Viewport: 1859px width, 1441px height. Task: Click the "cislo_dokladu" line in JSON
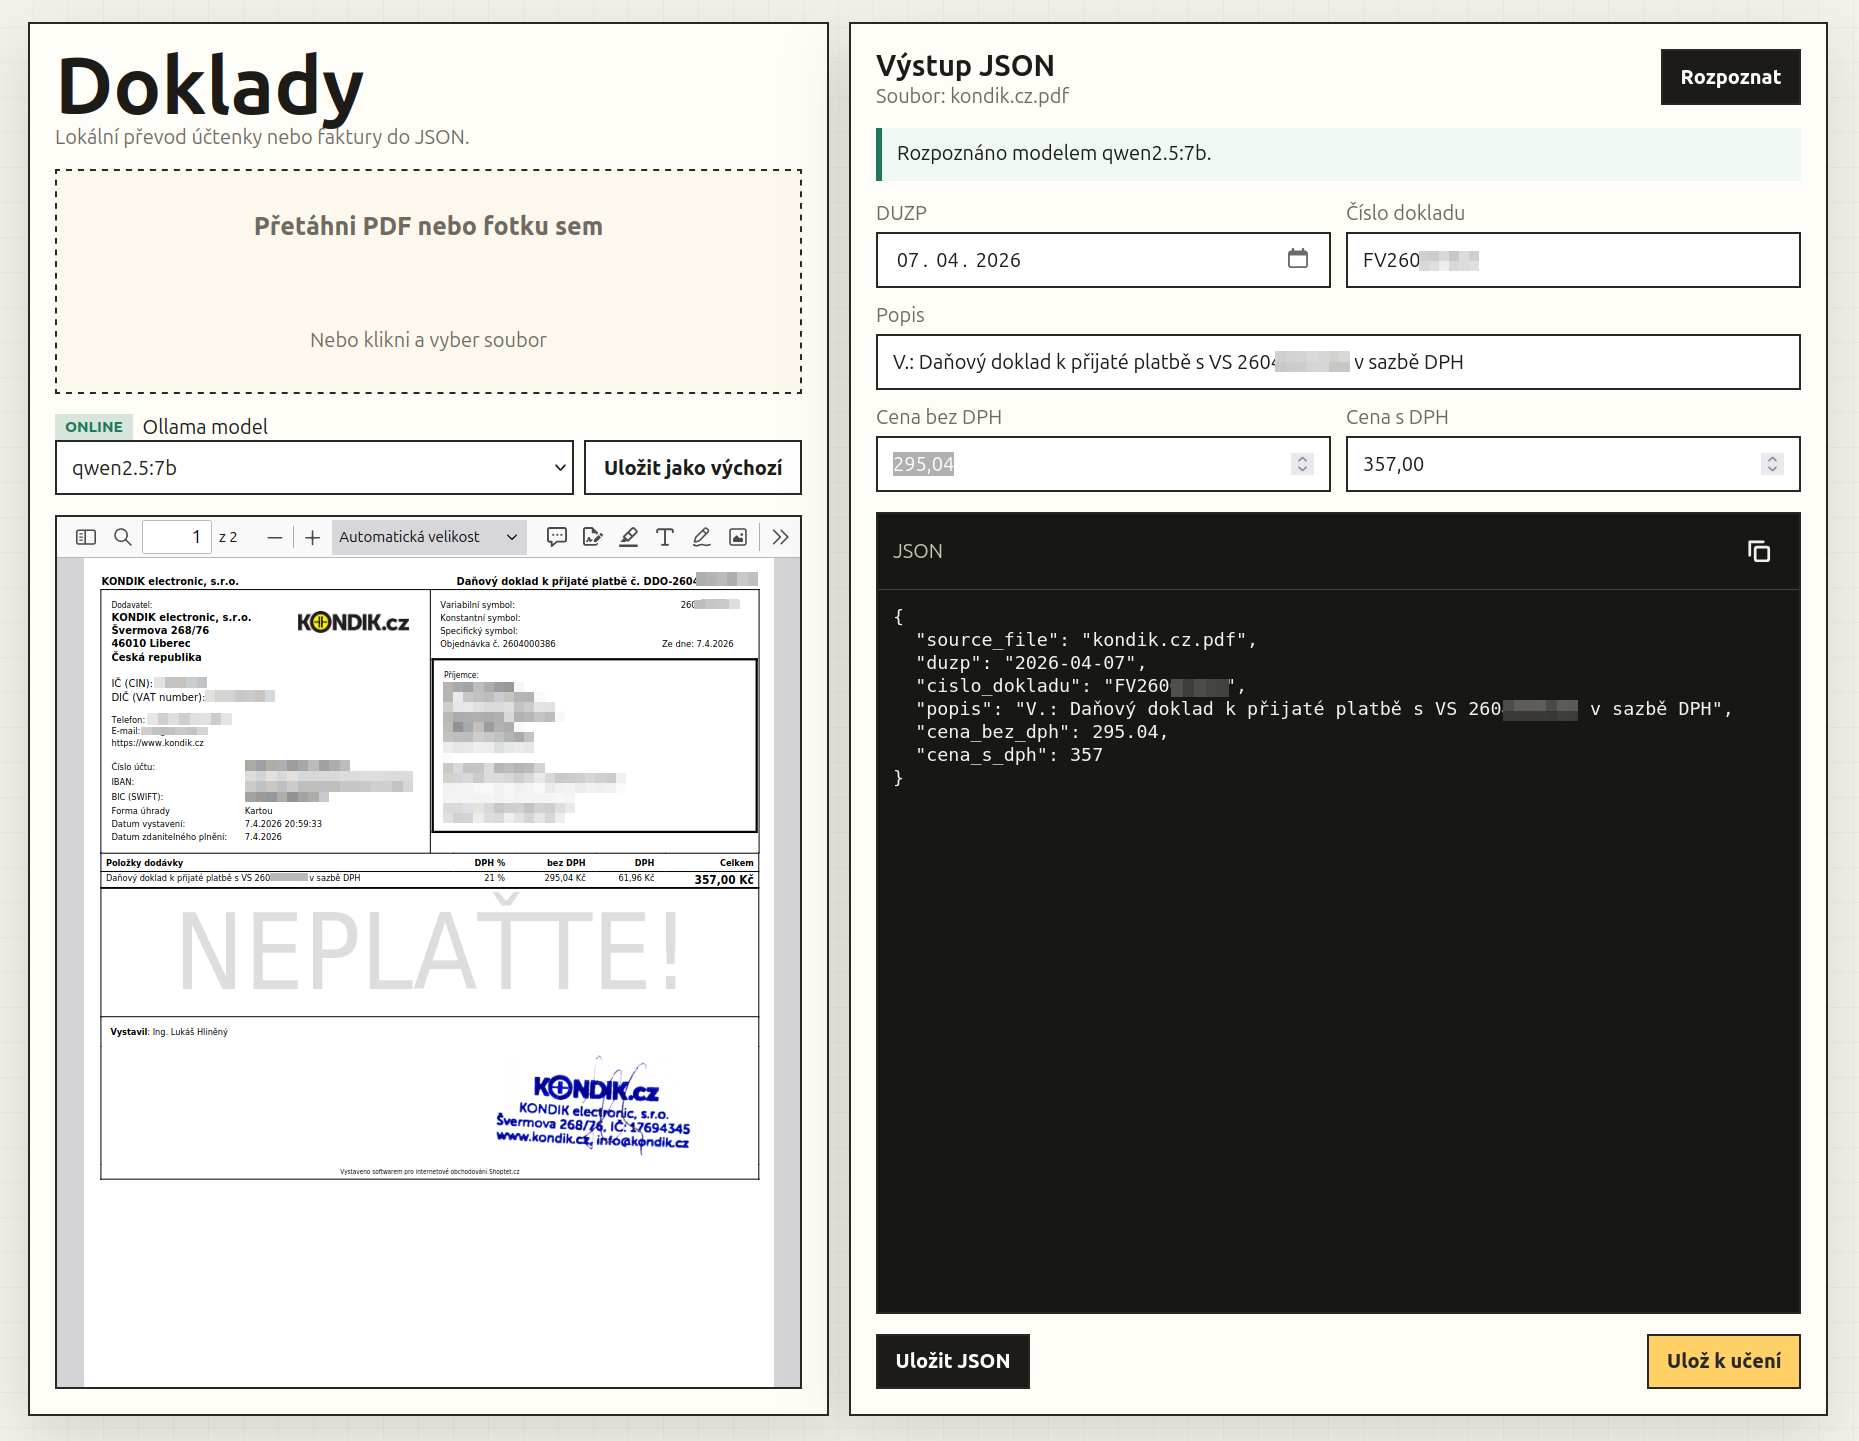(1081, 686)
